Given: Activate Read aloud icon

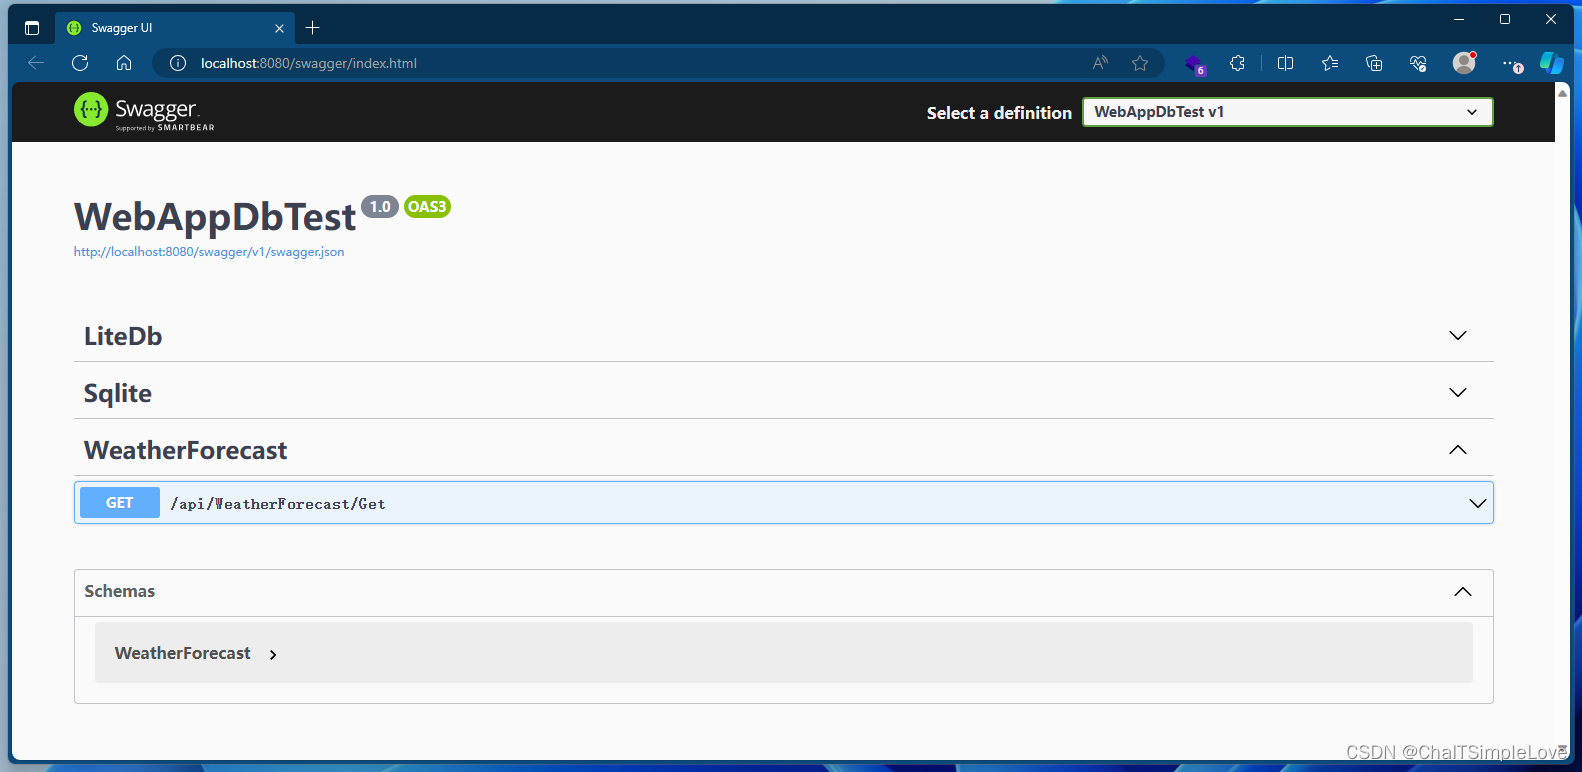Looking at the screenshot, I should click(1100, 63).
